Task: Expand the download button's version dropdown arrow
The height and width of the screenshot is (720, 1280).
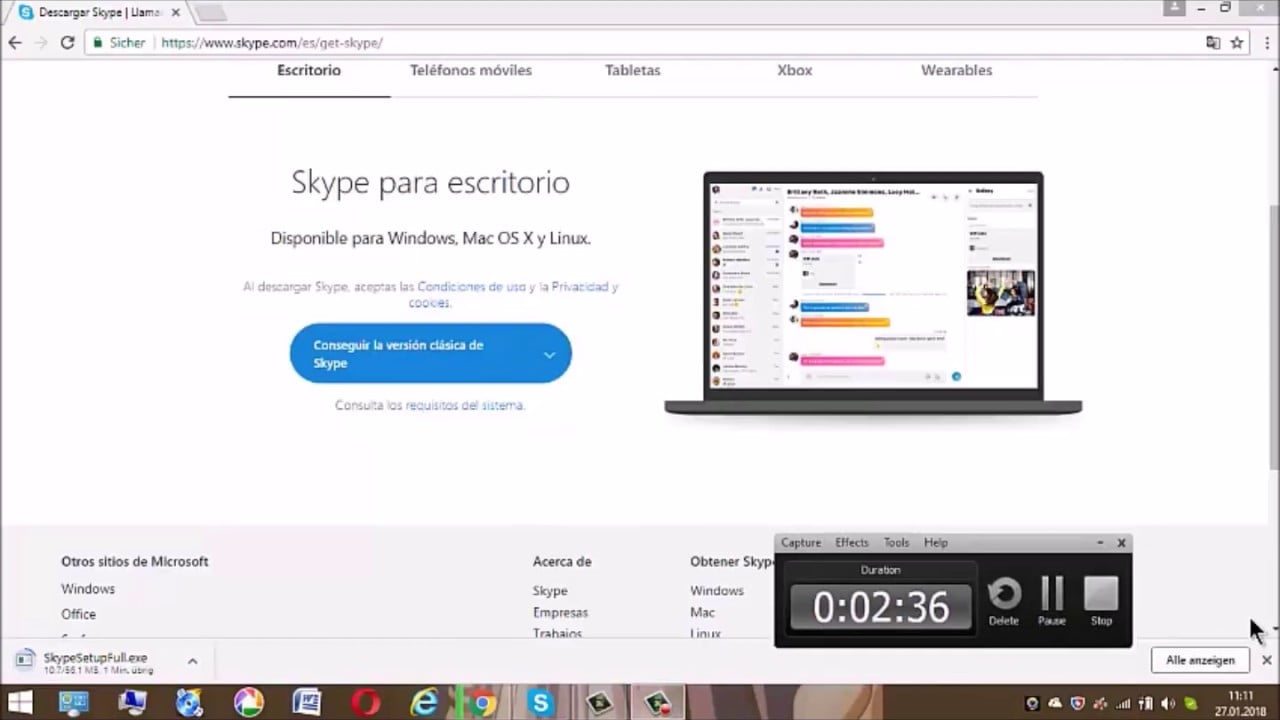Action: pyautogui.click(x=549, y=355)
